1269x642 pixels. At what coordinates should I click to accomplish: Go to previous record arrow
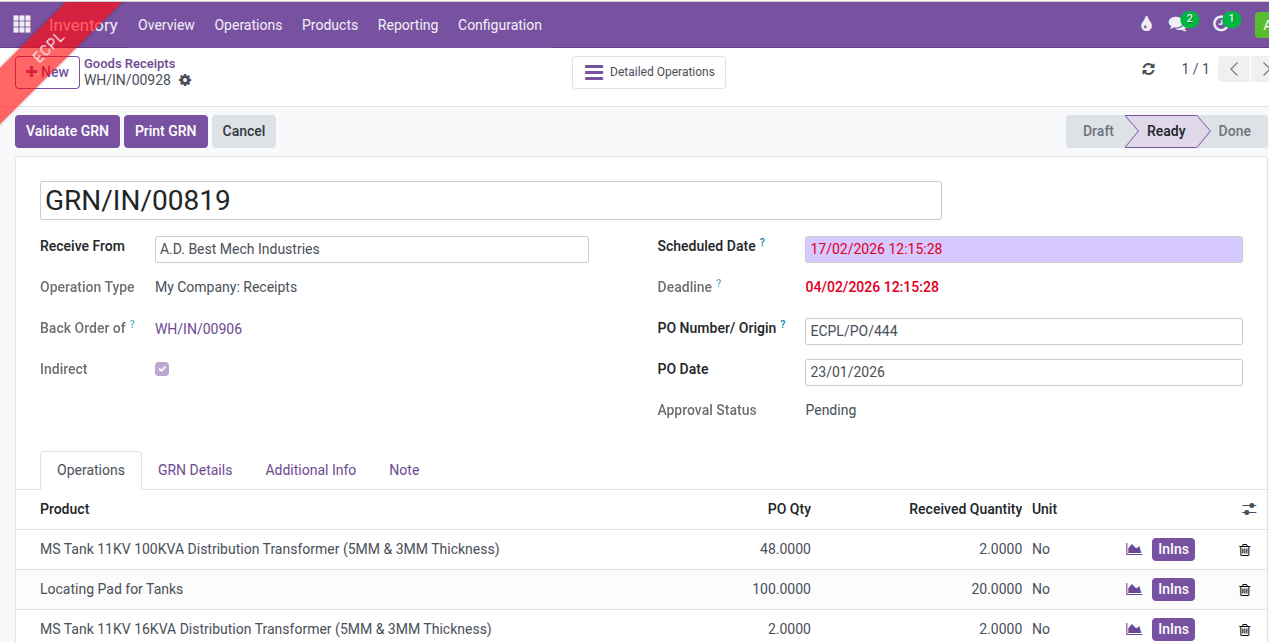point(1235,69)
